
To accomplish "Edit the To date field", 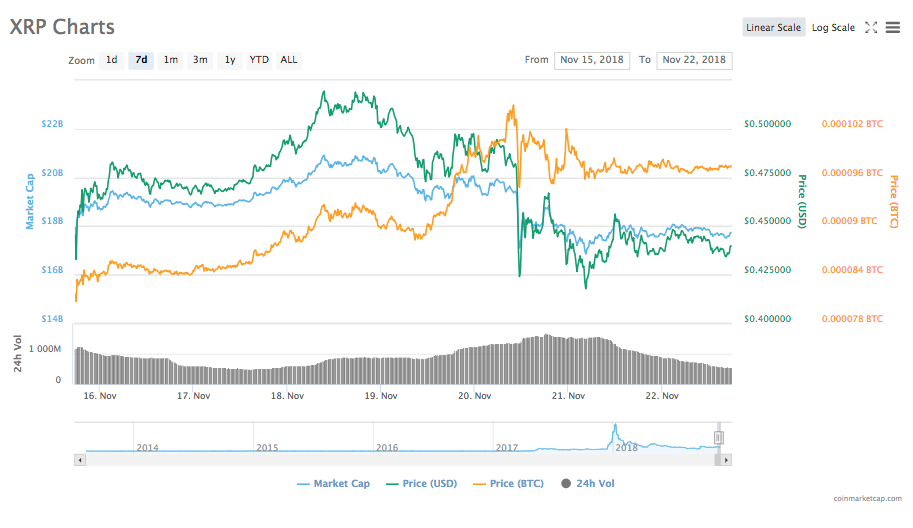I will point(694,60).
